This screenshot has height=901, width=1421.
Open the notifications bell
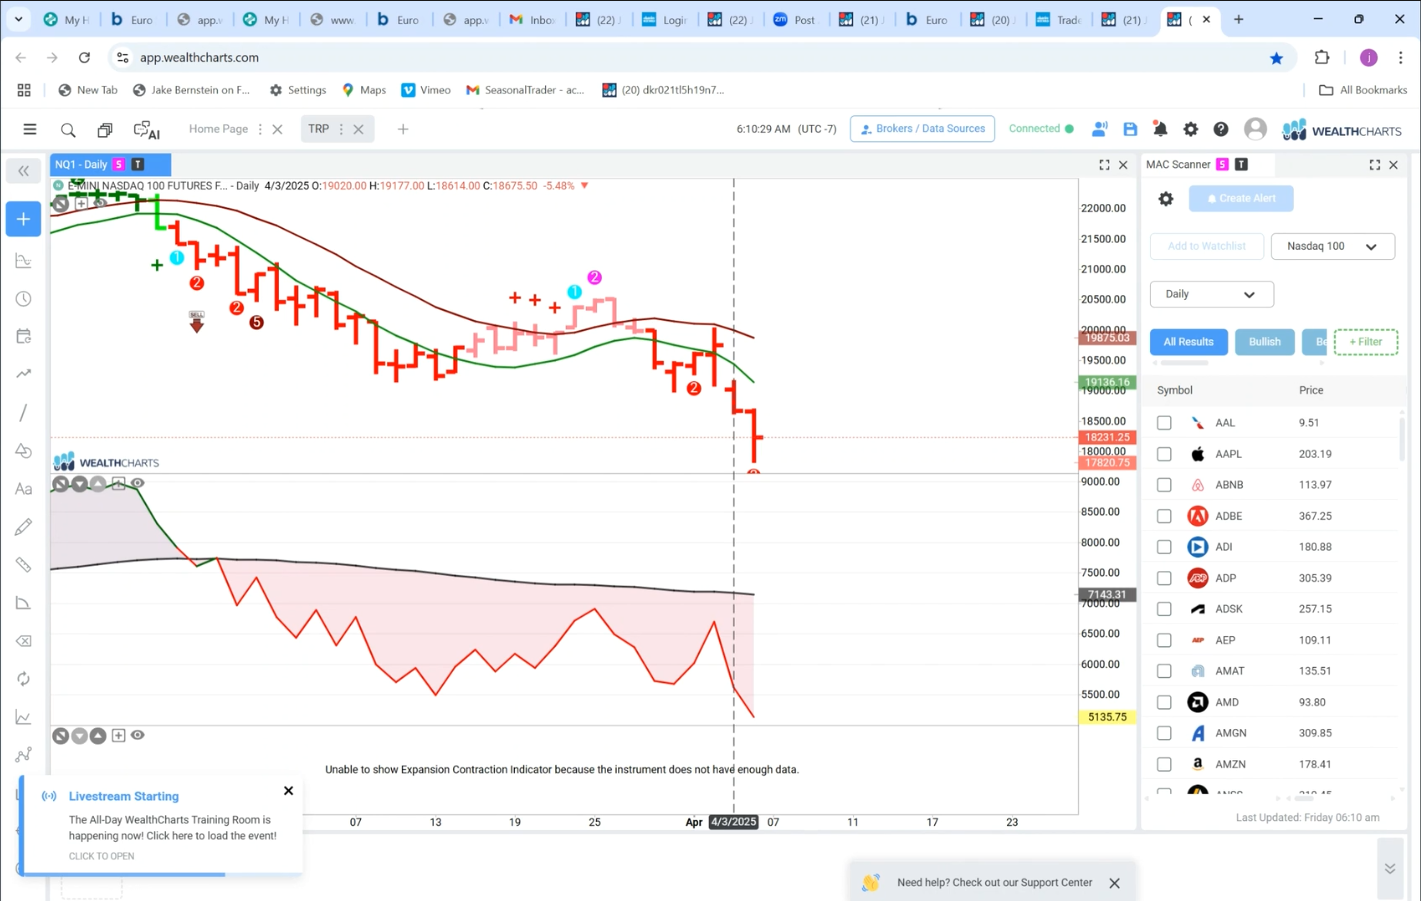click(x=1160, y=129)
